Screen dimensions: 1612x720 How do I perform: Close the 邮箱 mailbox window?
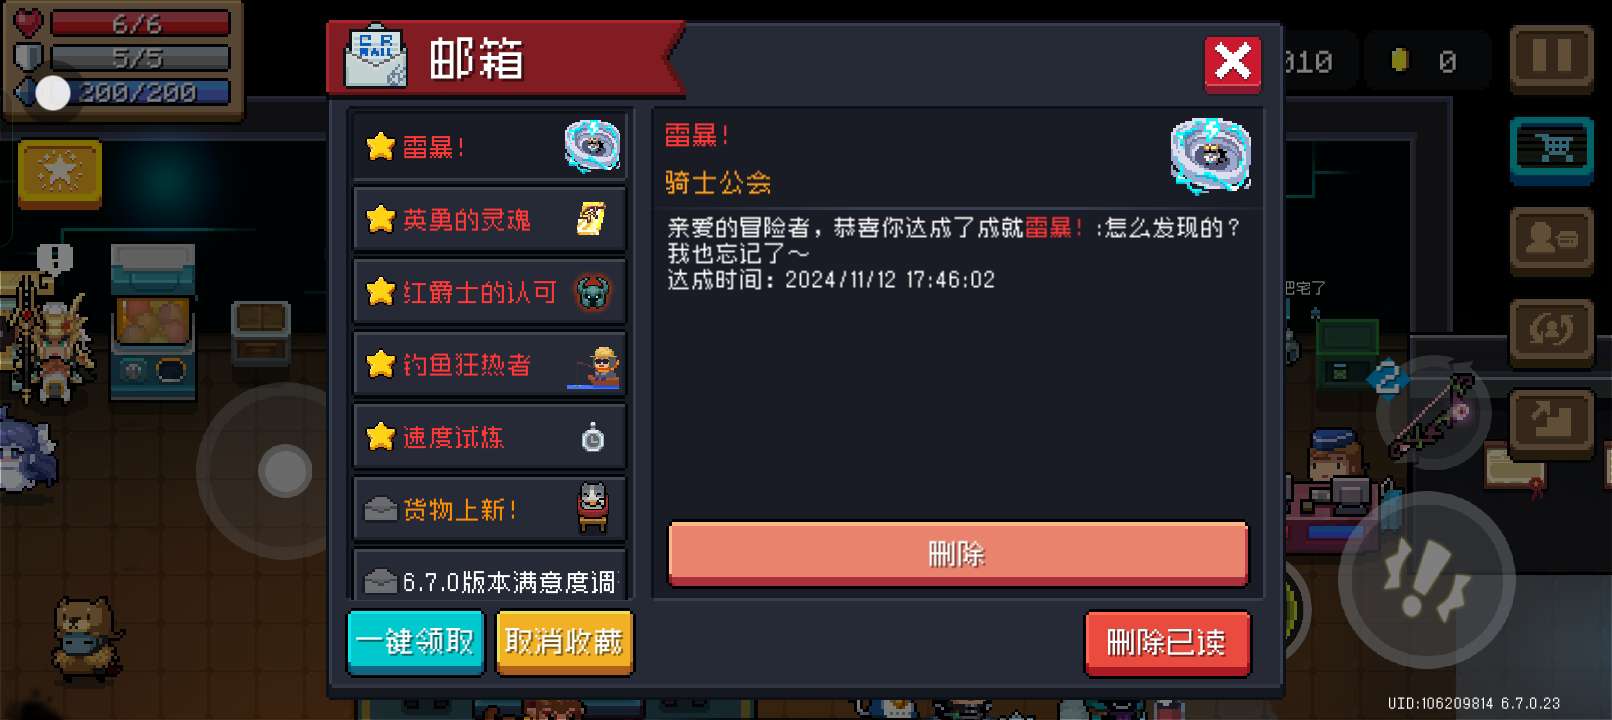(x=1232, y=63)
